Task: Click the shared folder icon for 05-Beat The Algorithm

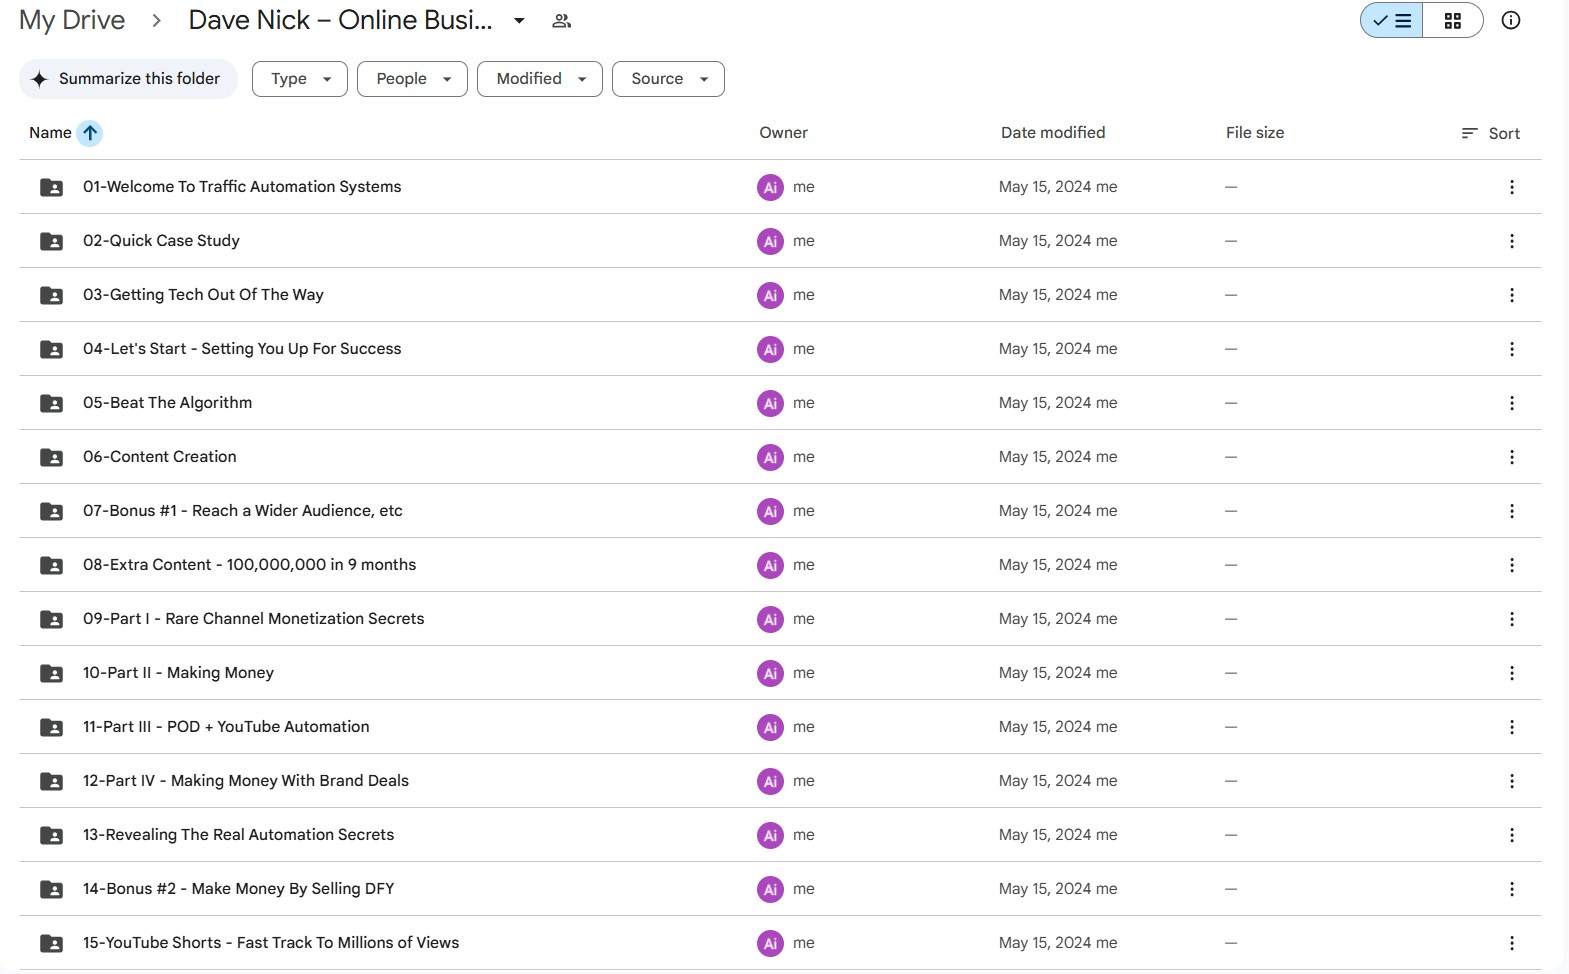Action: click(51, 403)
